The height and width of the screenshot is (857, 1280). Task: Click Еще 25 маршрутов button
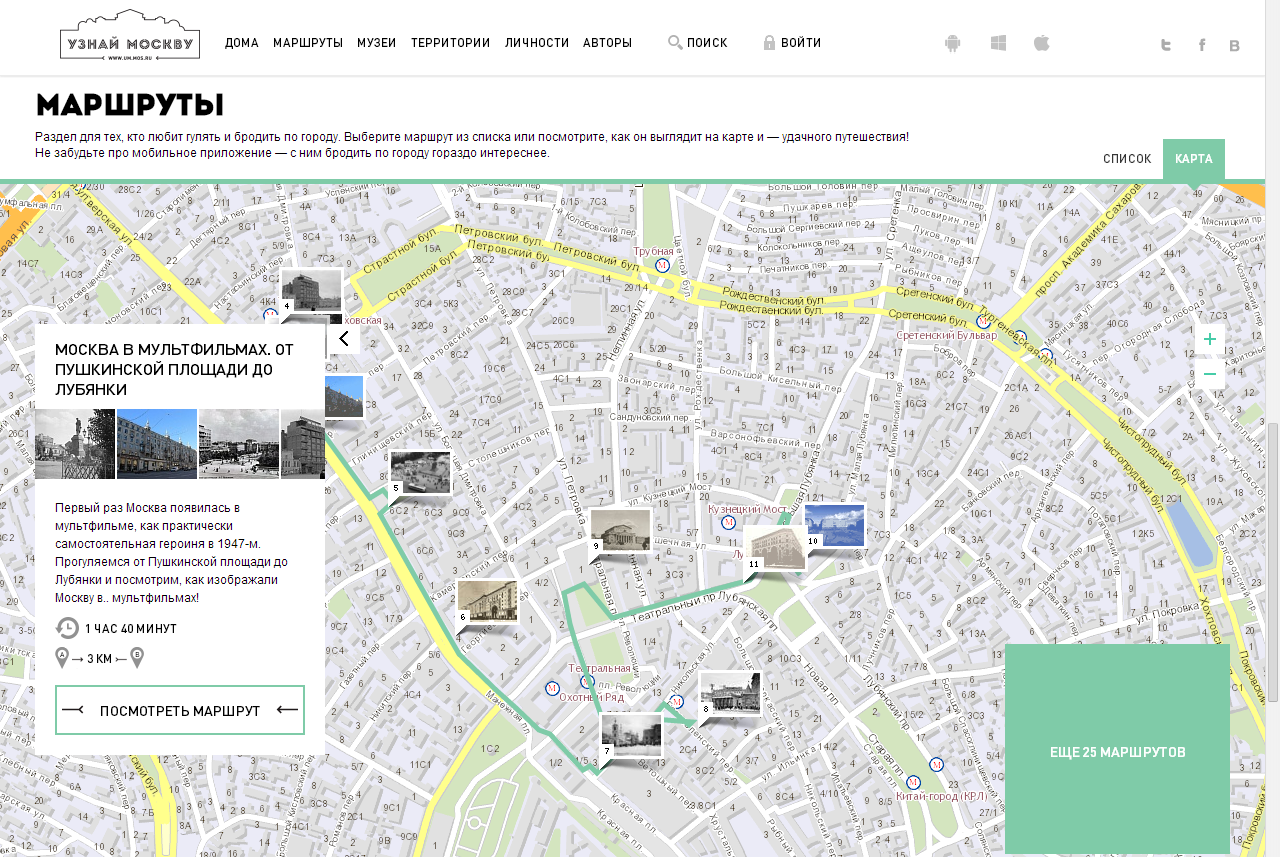click(x=1117, y=752)
